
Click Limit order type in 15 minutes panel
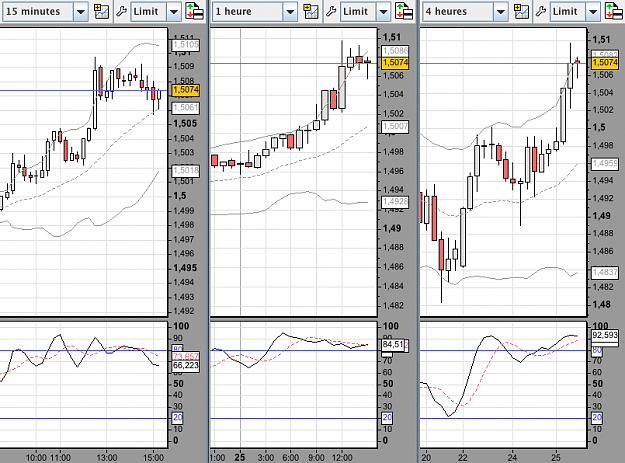pyautogui.click(x=149, y=12)
